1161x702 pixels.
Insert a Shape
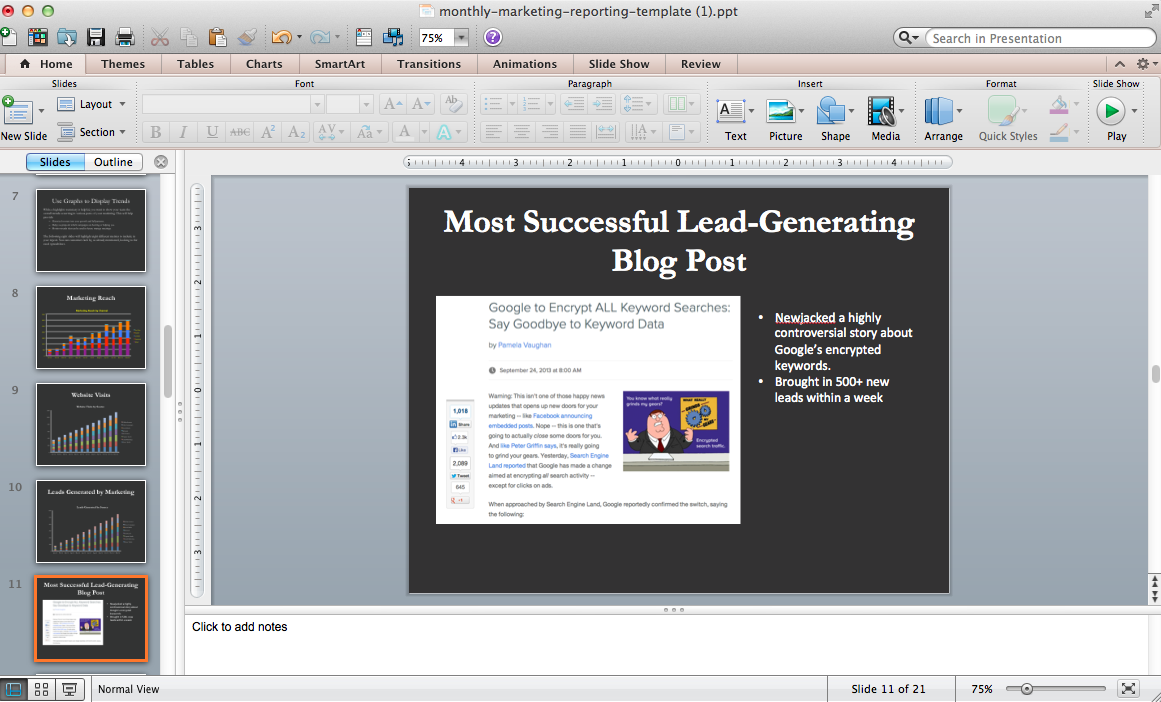coord(831,112)
